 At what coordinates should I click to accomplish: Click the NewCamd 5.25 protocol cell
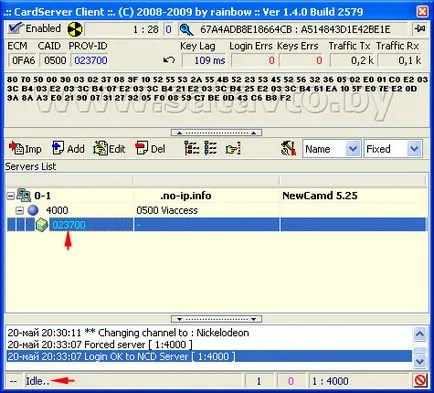point(320,196)
